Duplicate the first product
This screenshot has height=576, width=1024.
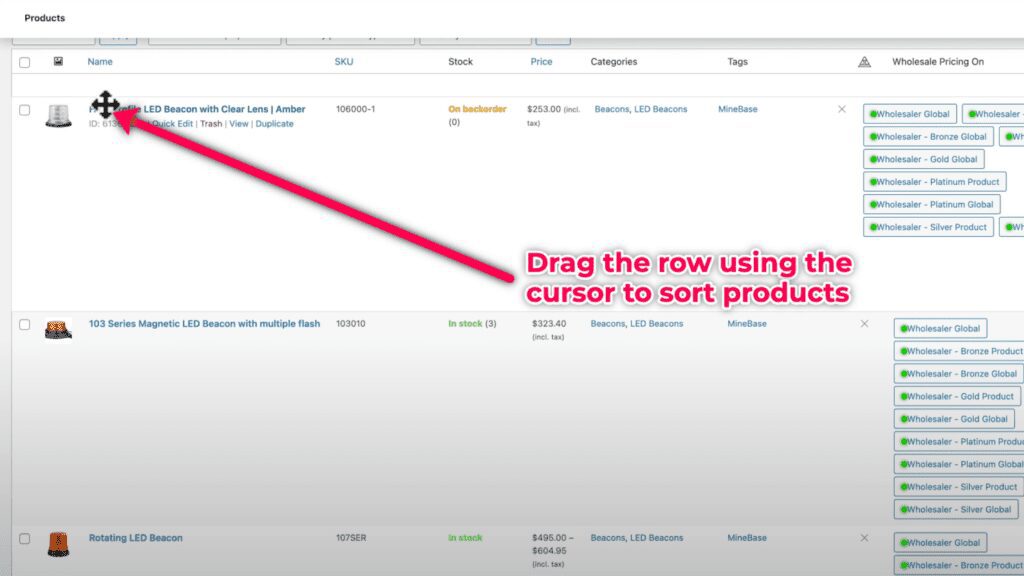click(x=275, y=123)
